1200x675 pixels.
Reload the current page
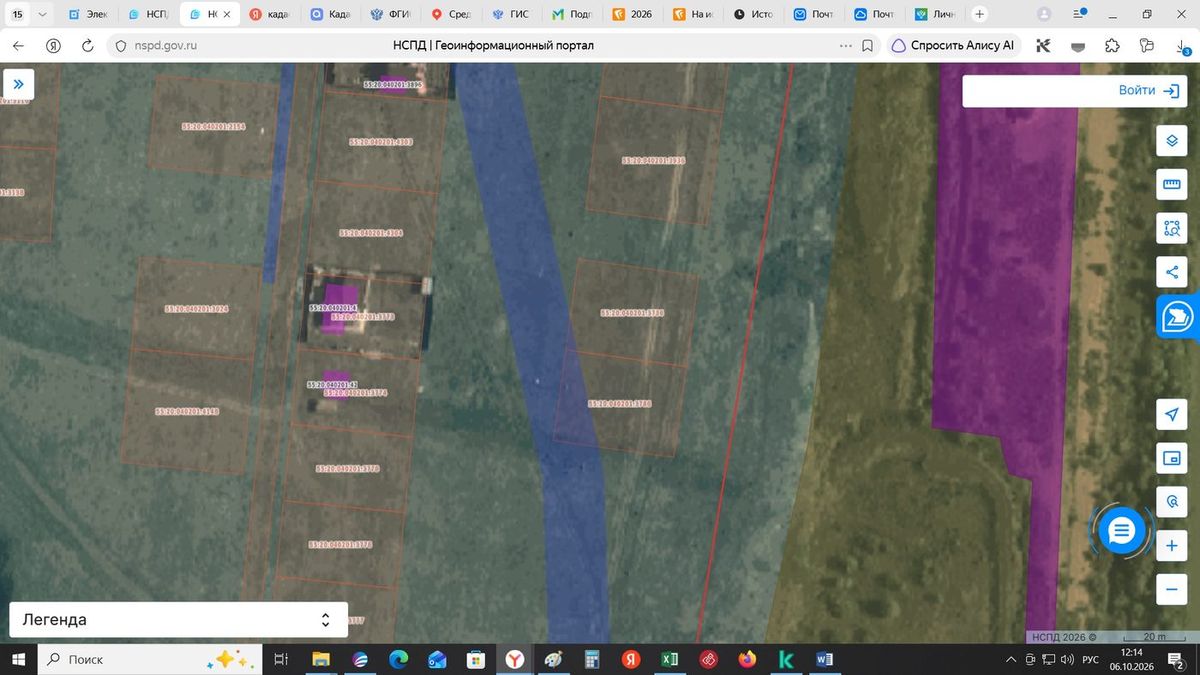(87, 45)
